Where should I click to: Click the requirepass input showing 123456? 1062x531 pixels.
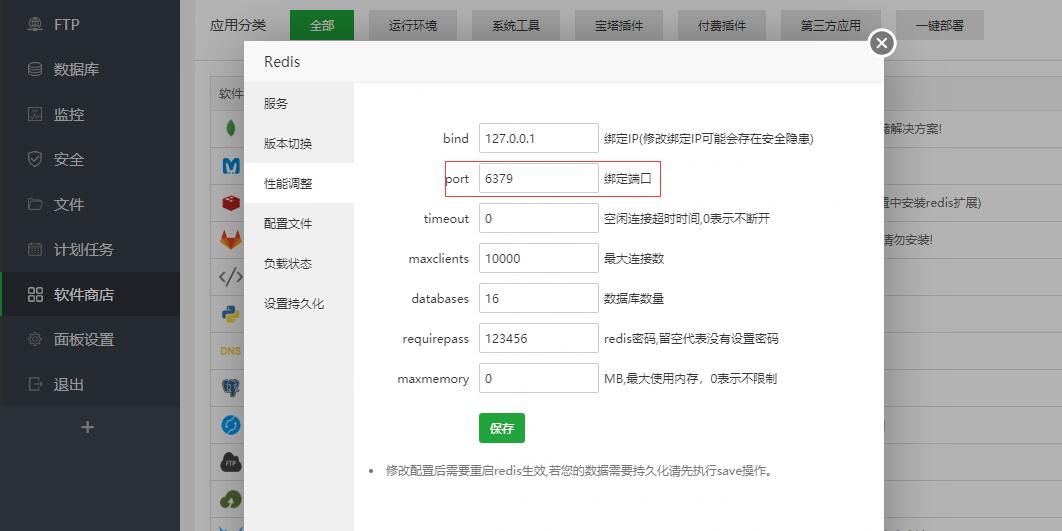[539, 338]
